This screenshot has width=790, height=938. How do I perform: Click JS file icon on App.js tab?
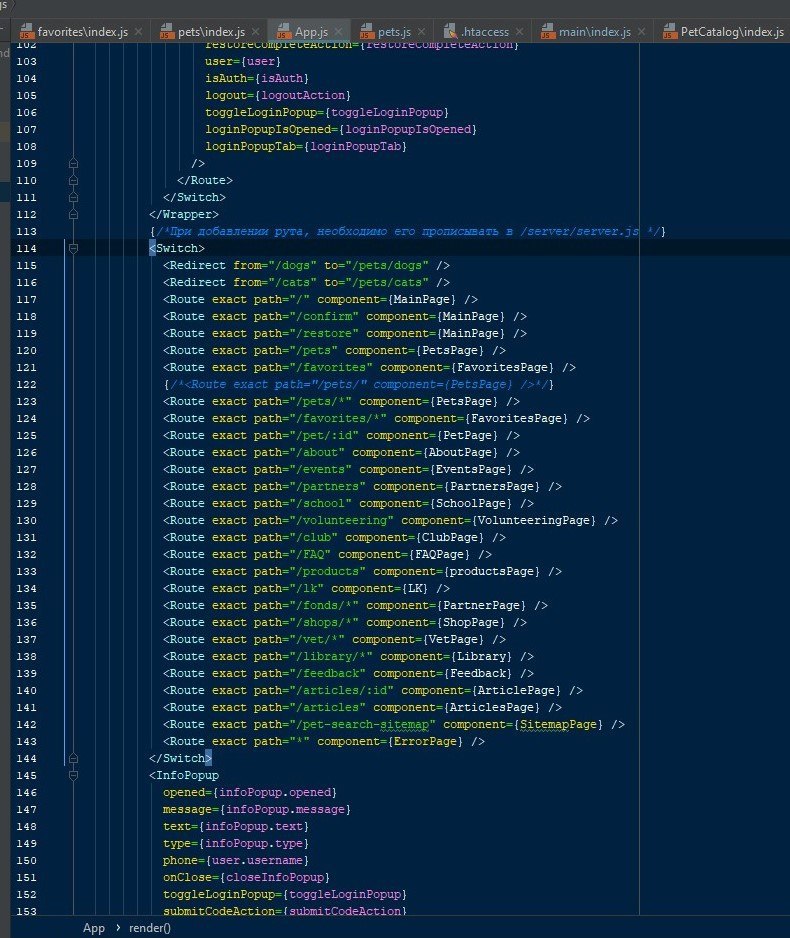click(x=284, y=32)
